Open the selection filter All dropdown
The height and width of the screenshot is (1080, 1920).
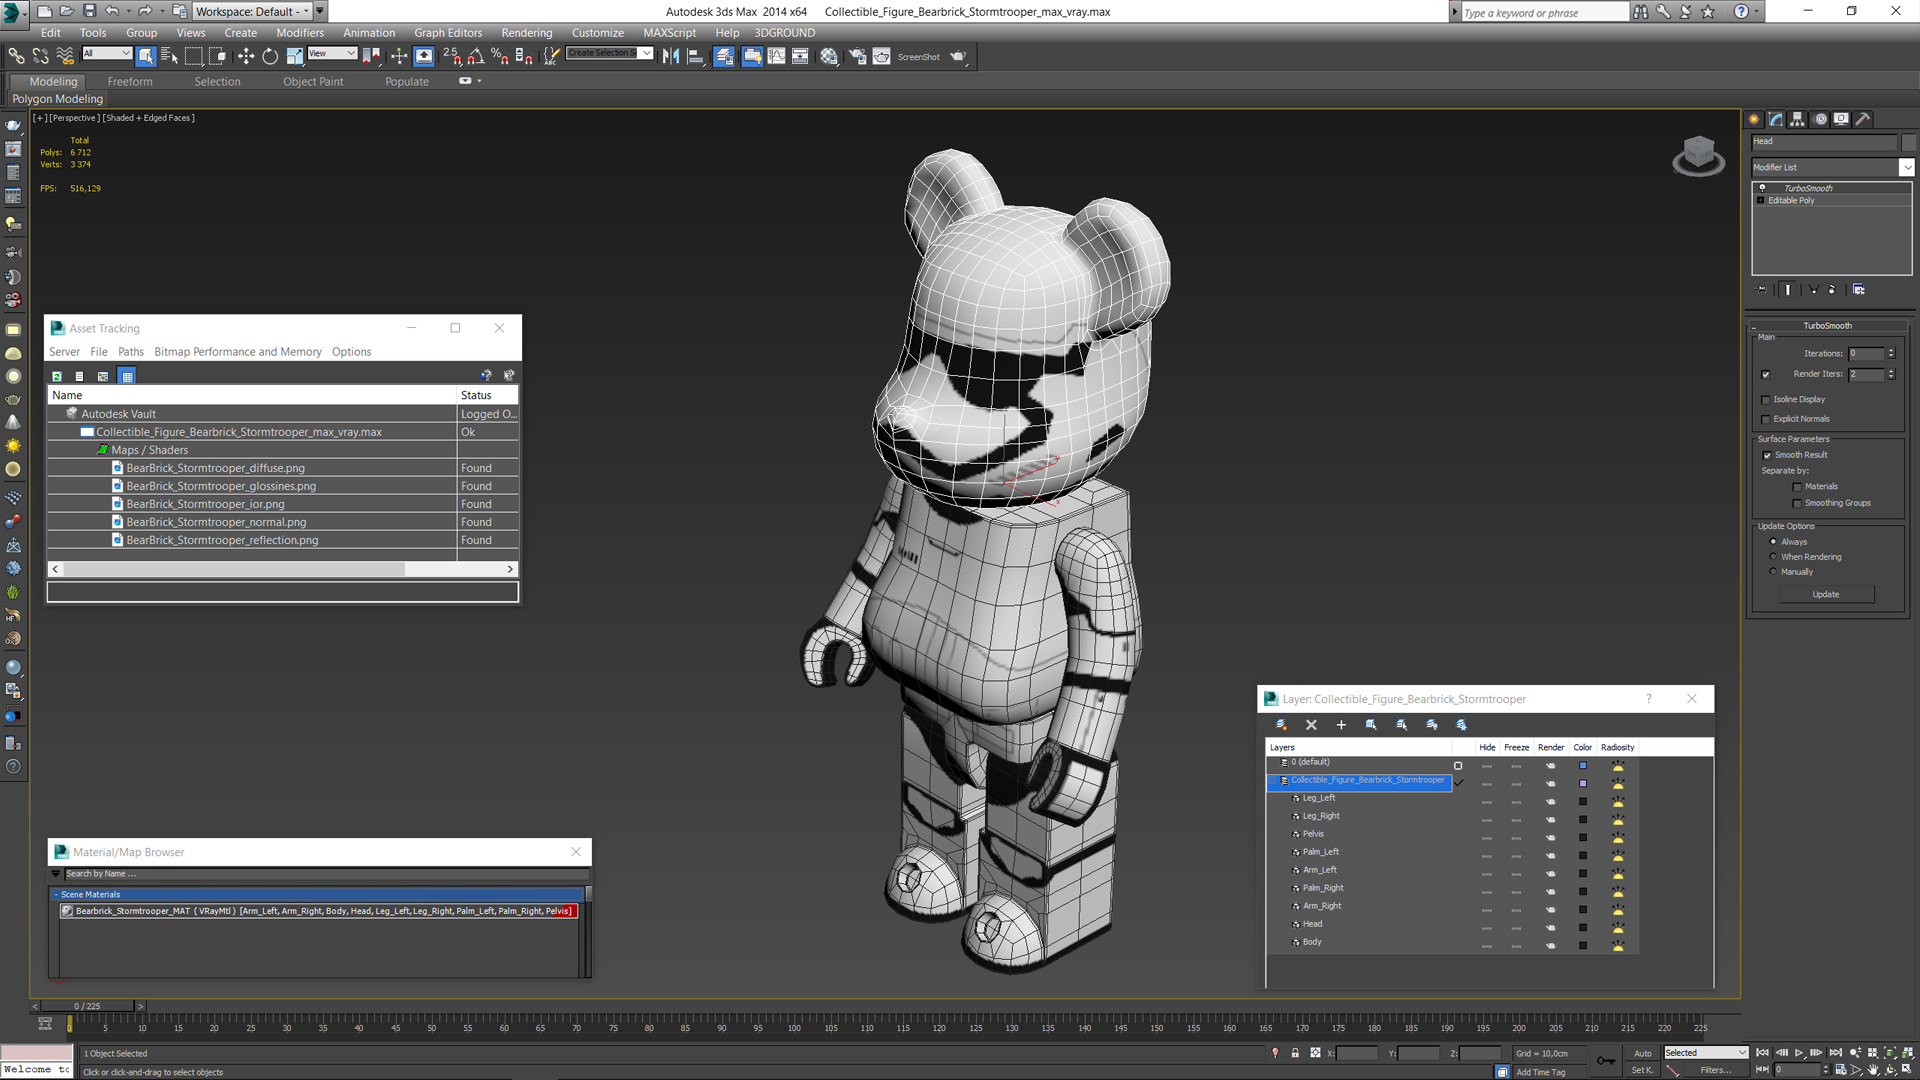[x=107, y=54]
